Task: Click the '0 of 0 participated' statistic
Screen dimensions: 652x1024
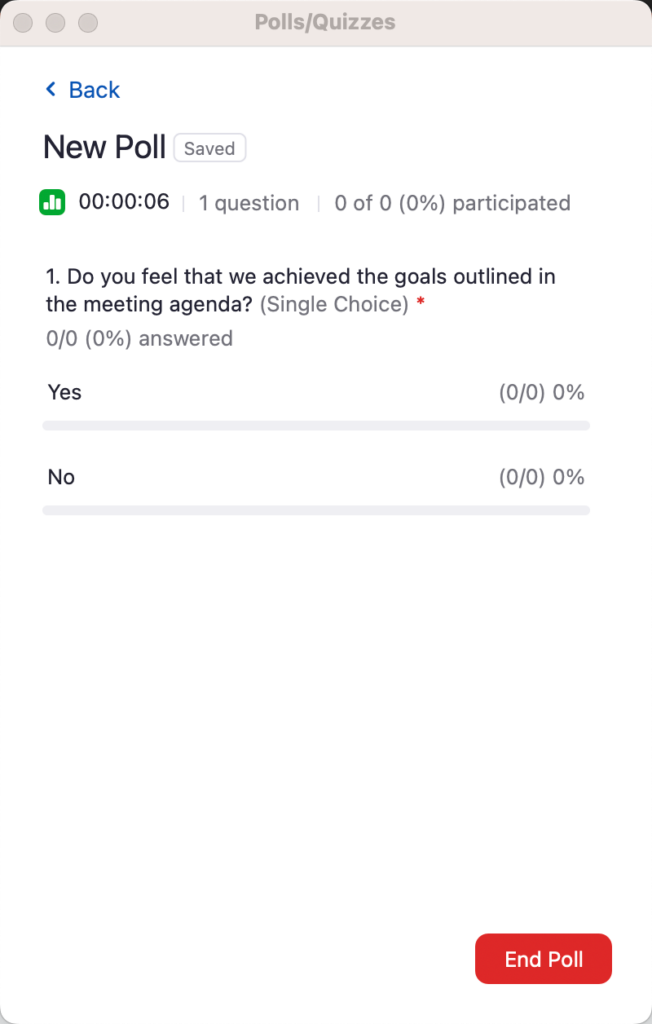Action: pos(452,203)
